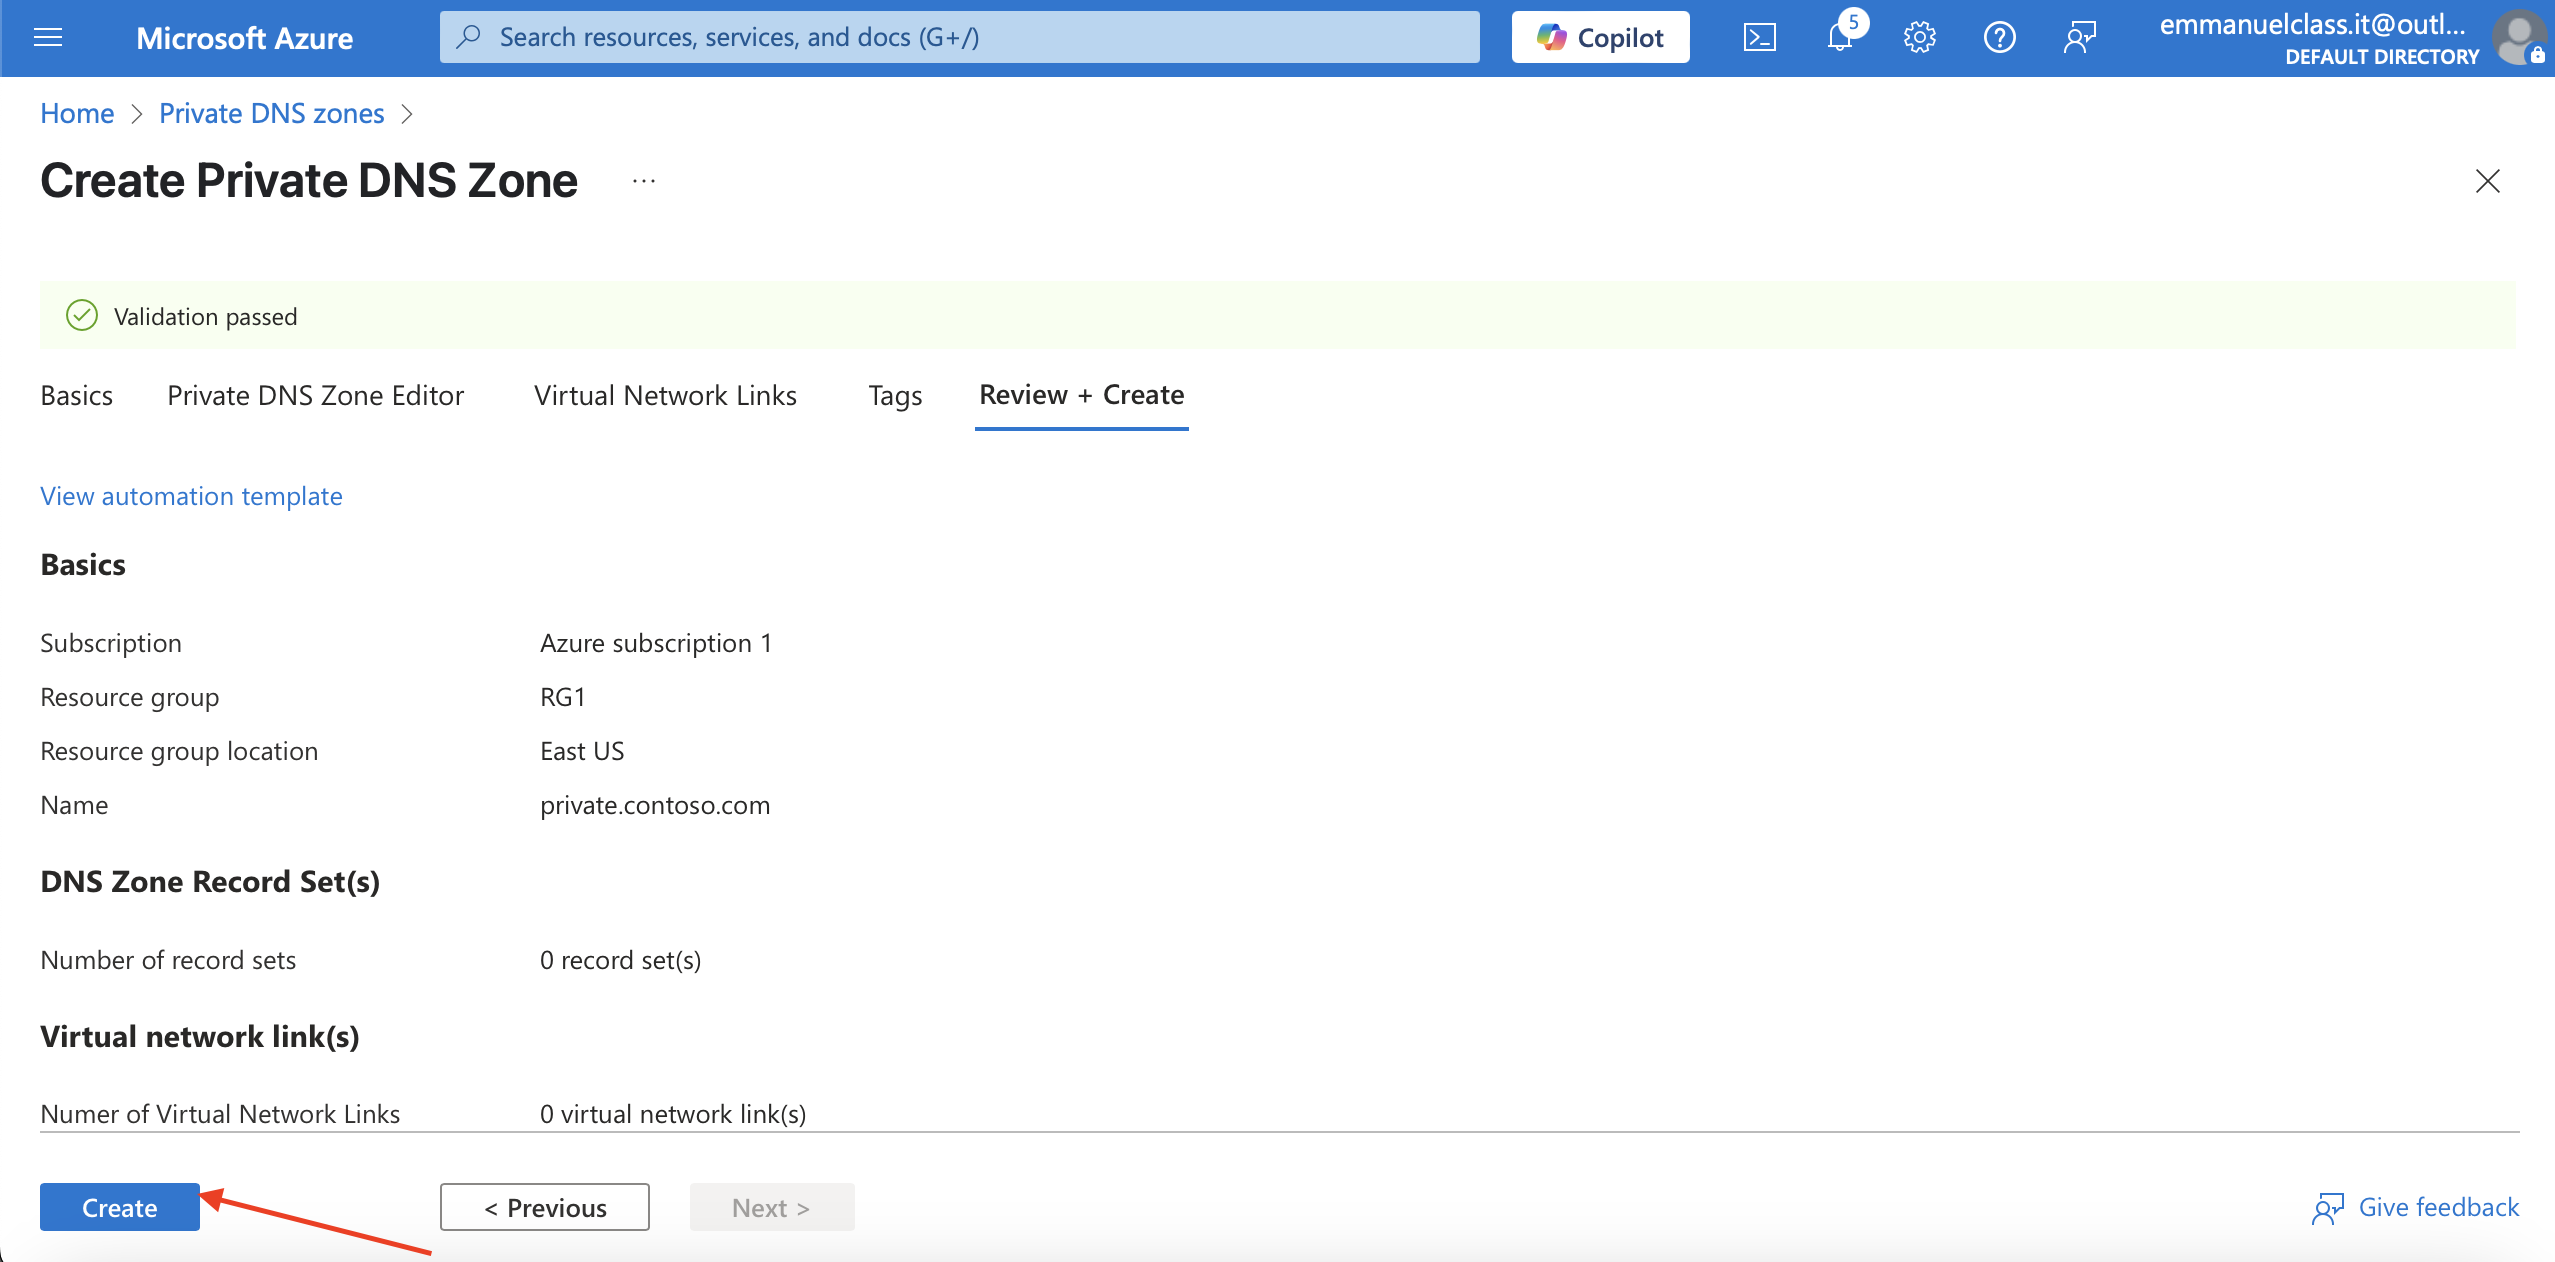This screenshot has height=1262, width=2555.
Task: Click the search magnifier icon
Action: coord(468,38)
